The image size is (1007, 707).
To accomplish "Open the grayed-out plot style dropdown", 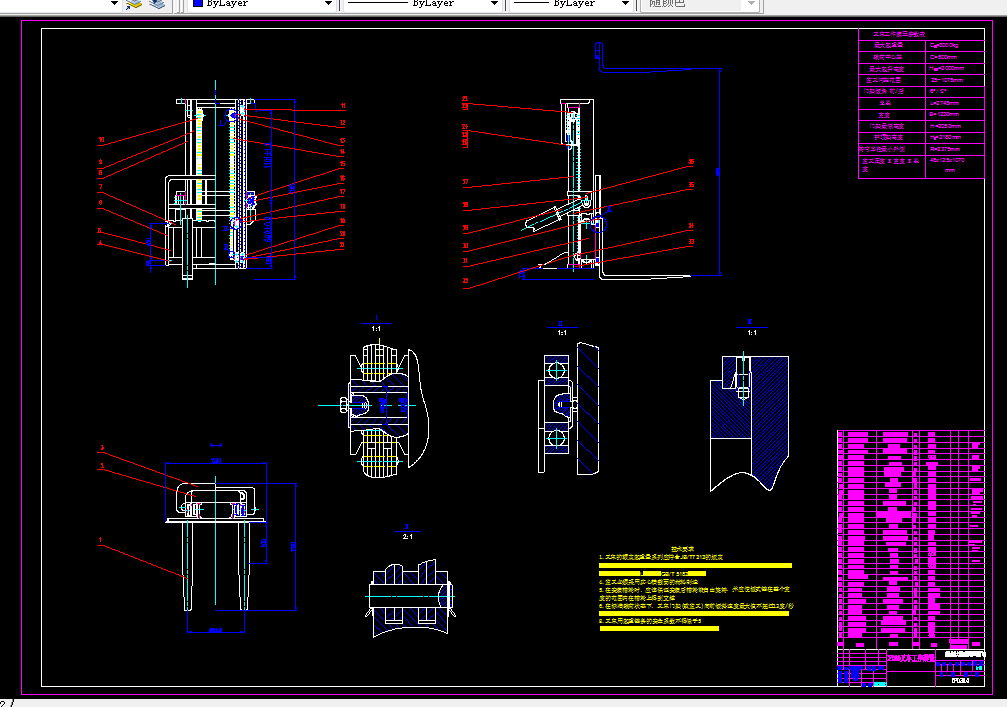I will coord(751,4).
